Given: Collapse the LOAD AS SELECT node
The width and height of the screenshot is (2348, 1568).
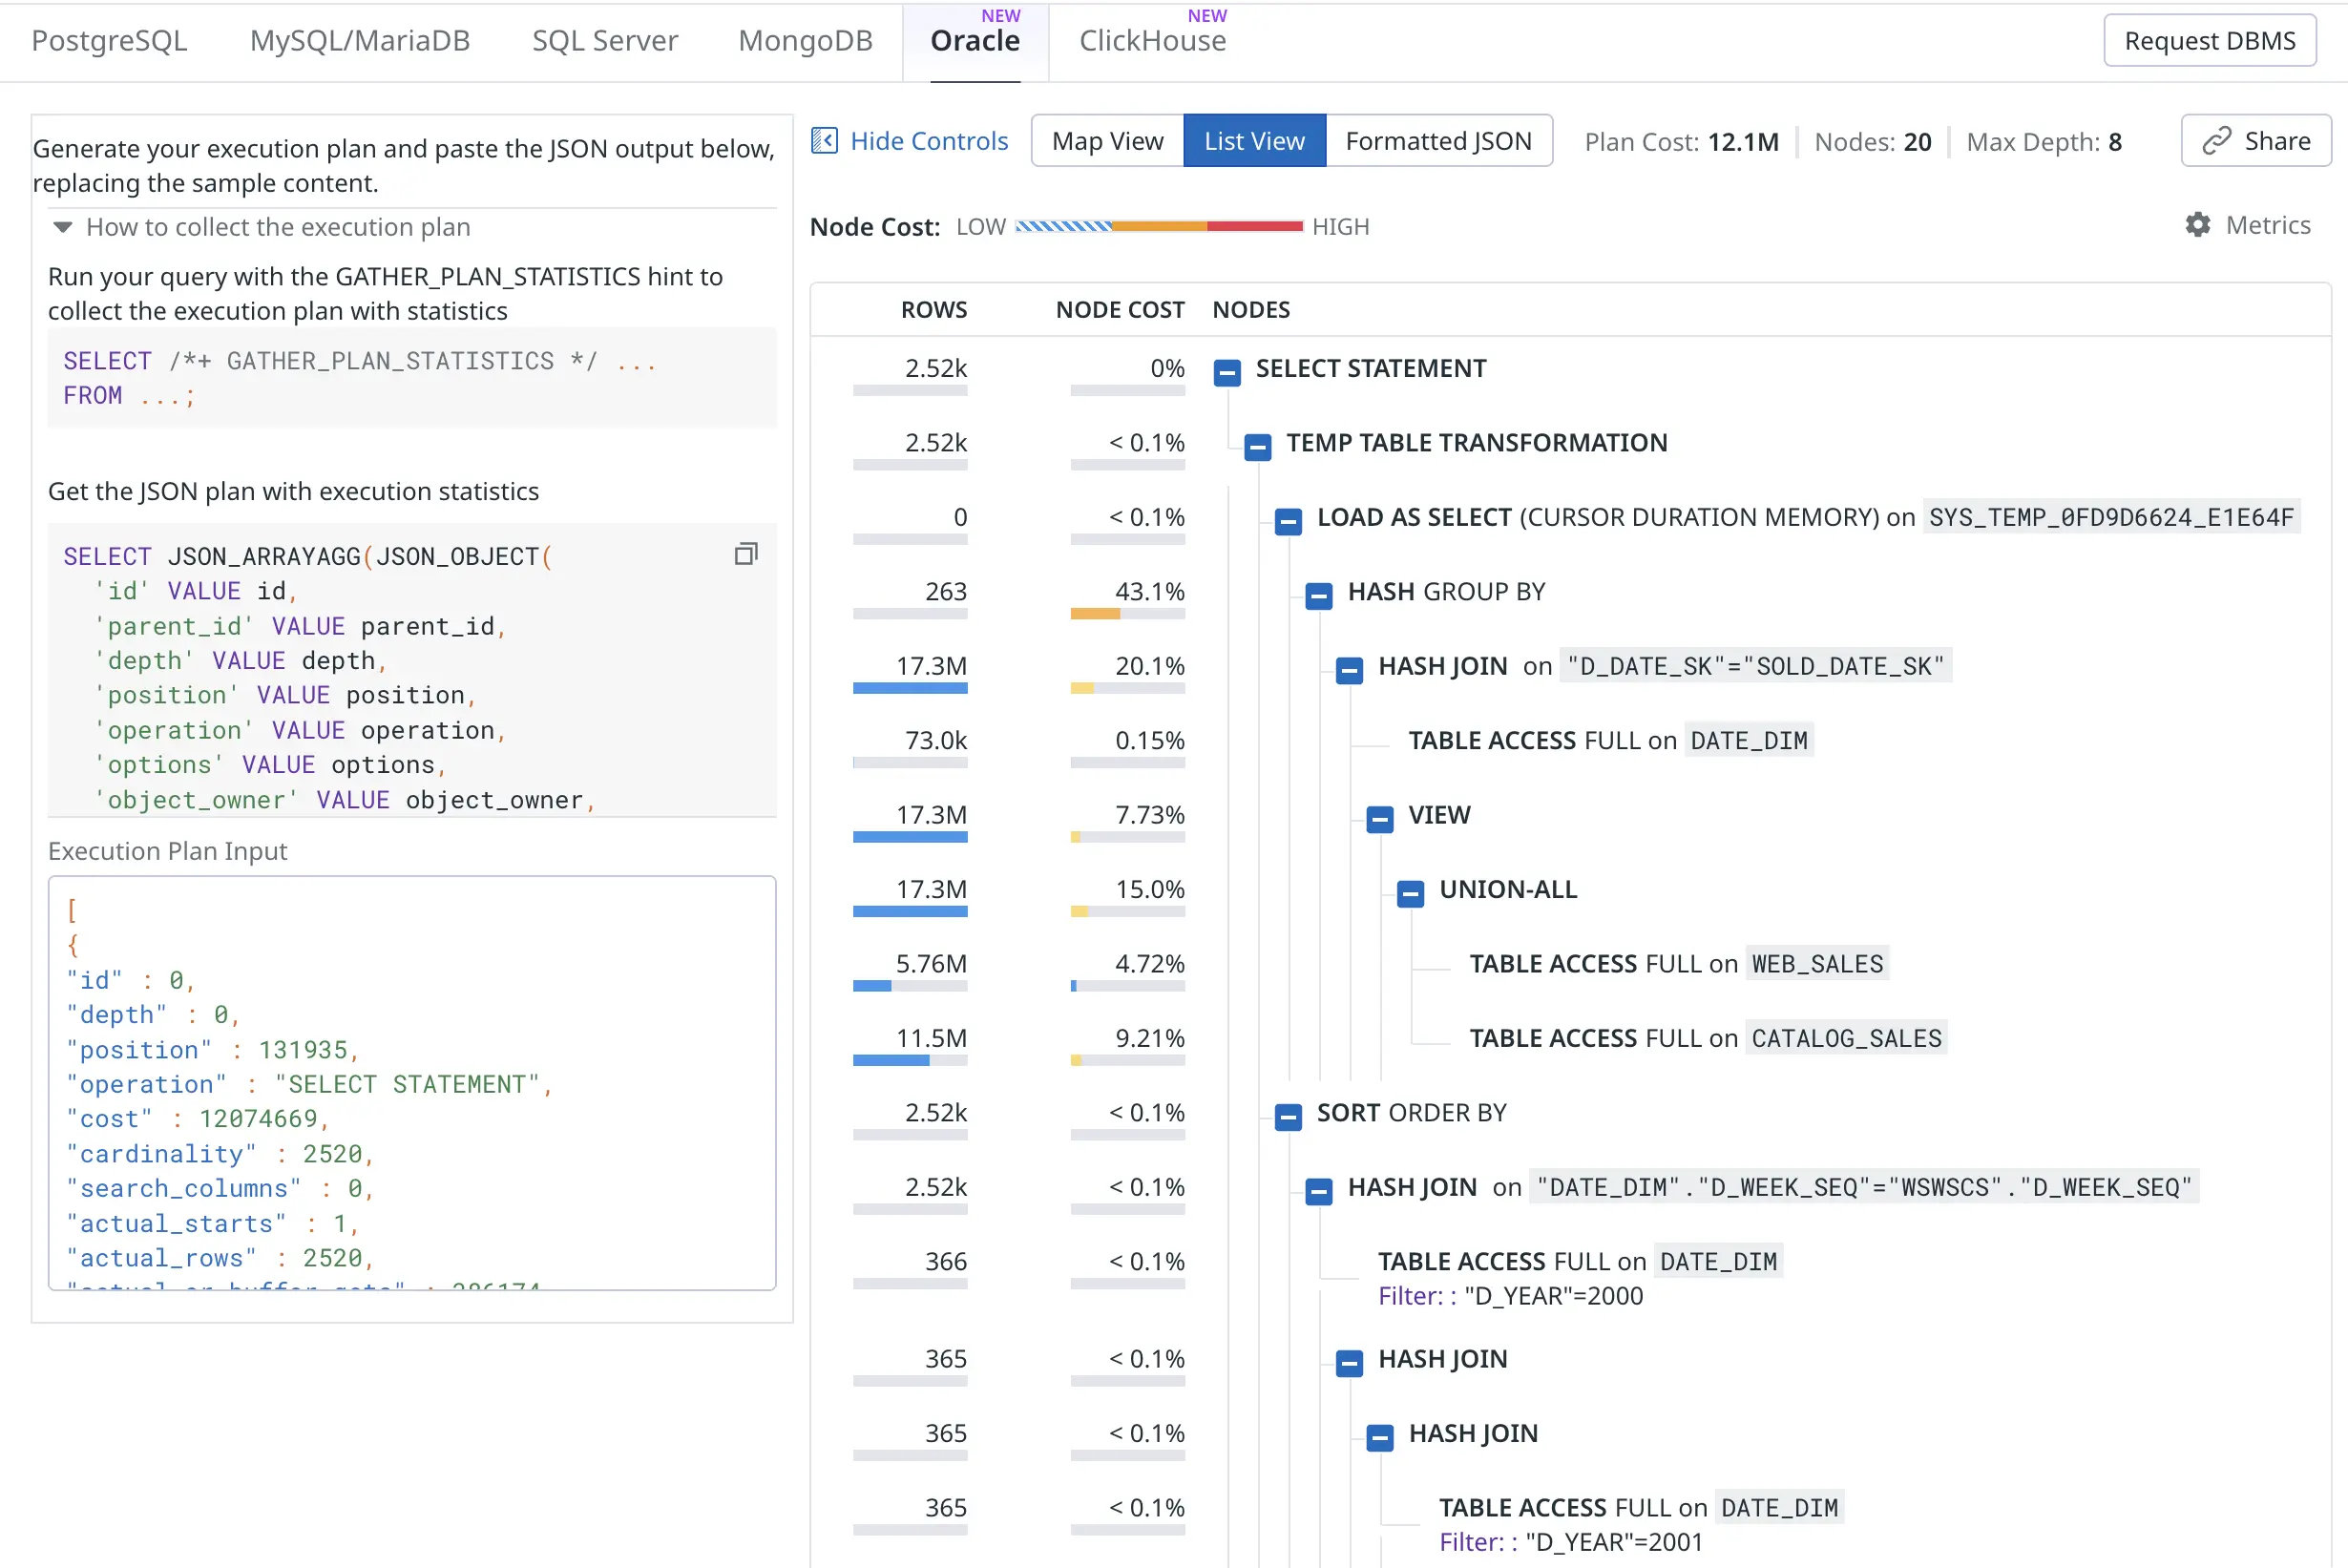Looking at the screenshot, I should [1288, 521].
